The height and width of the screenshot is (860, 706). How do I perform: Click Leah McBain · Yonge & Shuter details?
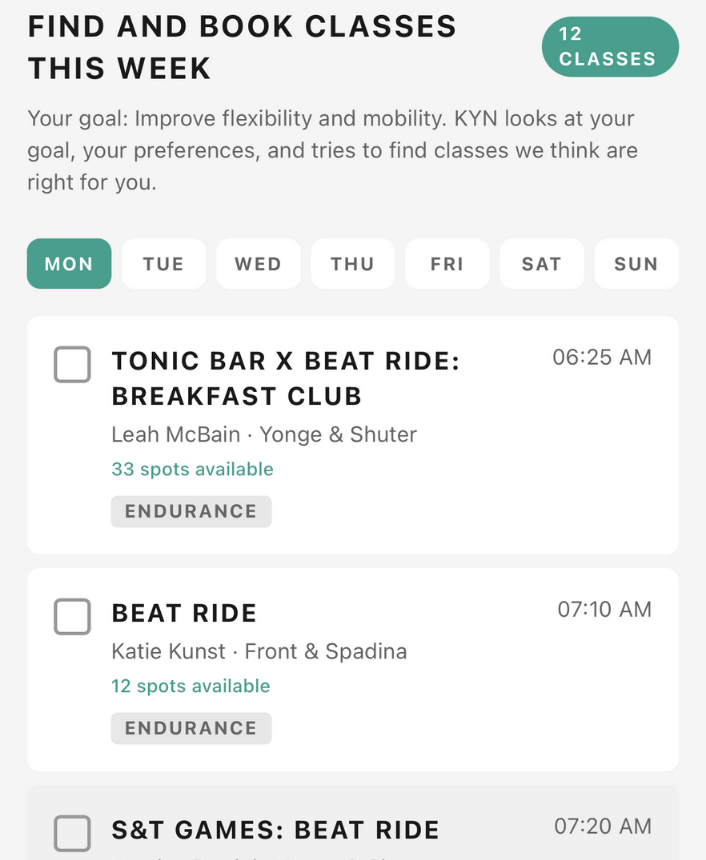click(x=264, y=434)
